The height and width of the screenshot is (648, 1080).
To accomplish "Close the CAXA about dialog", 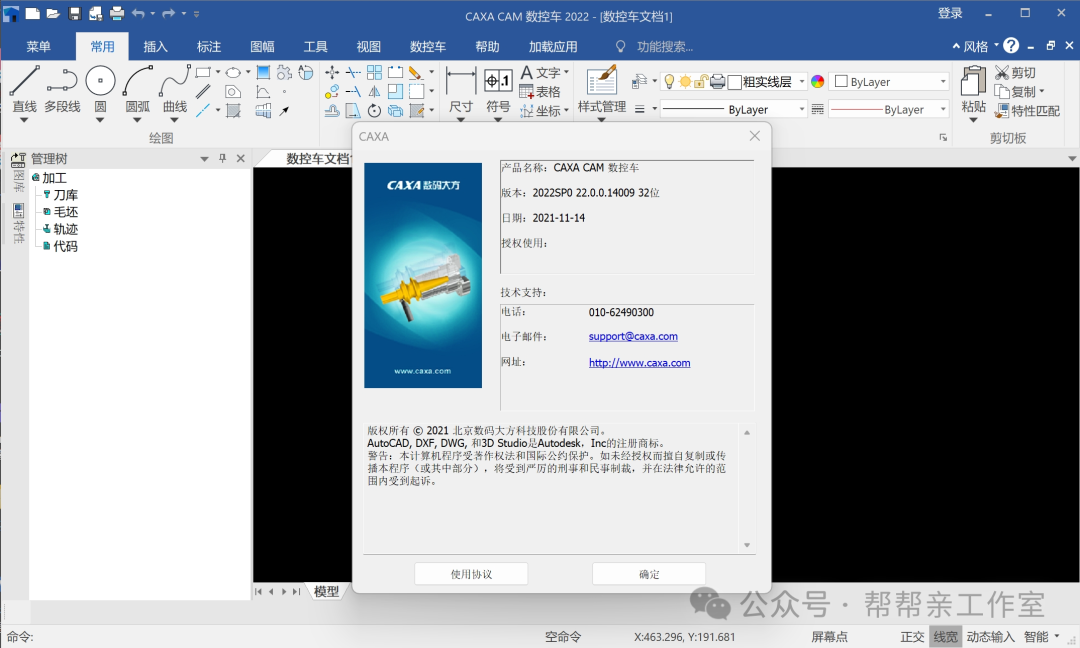I will [755, 136].
